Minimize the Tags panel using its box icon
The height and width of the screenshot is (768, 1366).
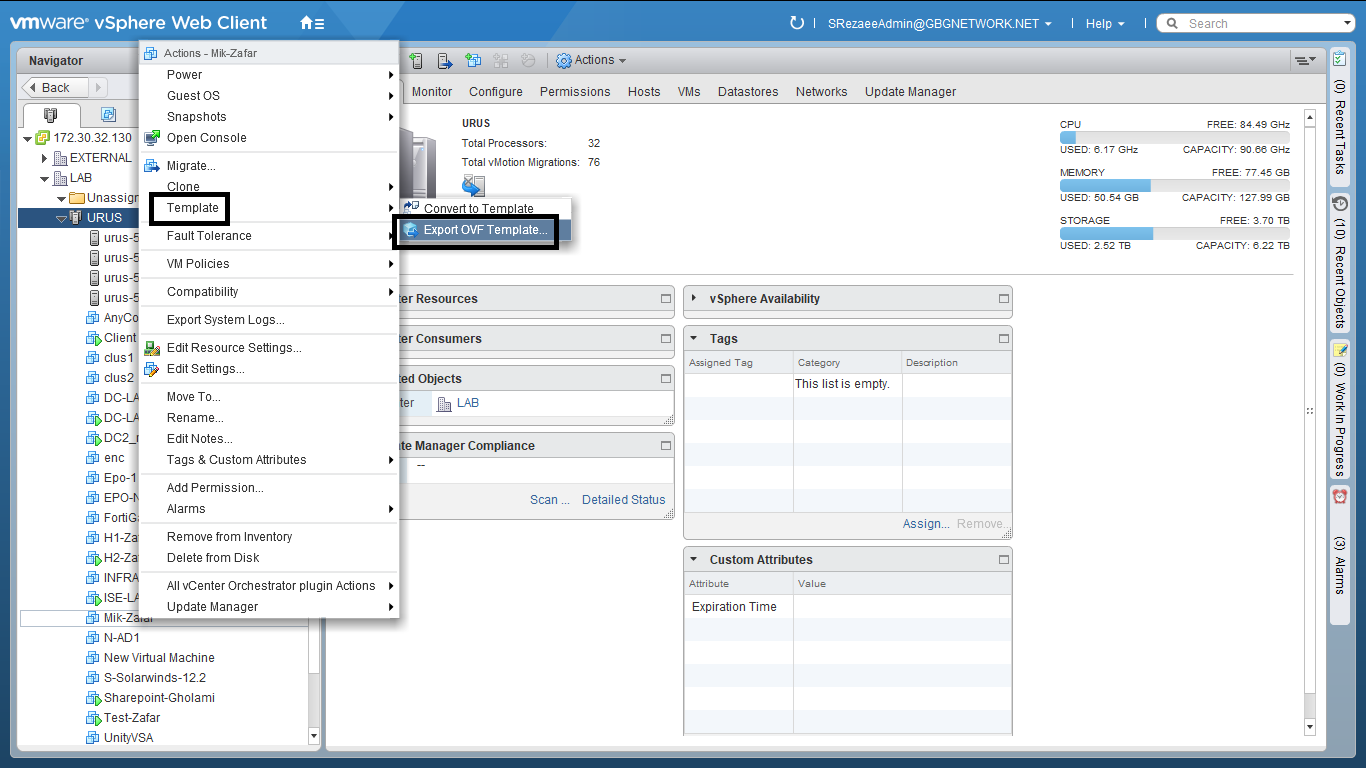[x=1003, y=339]
